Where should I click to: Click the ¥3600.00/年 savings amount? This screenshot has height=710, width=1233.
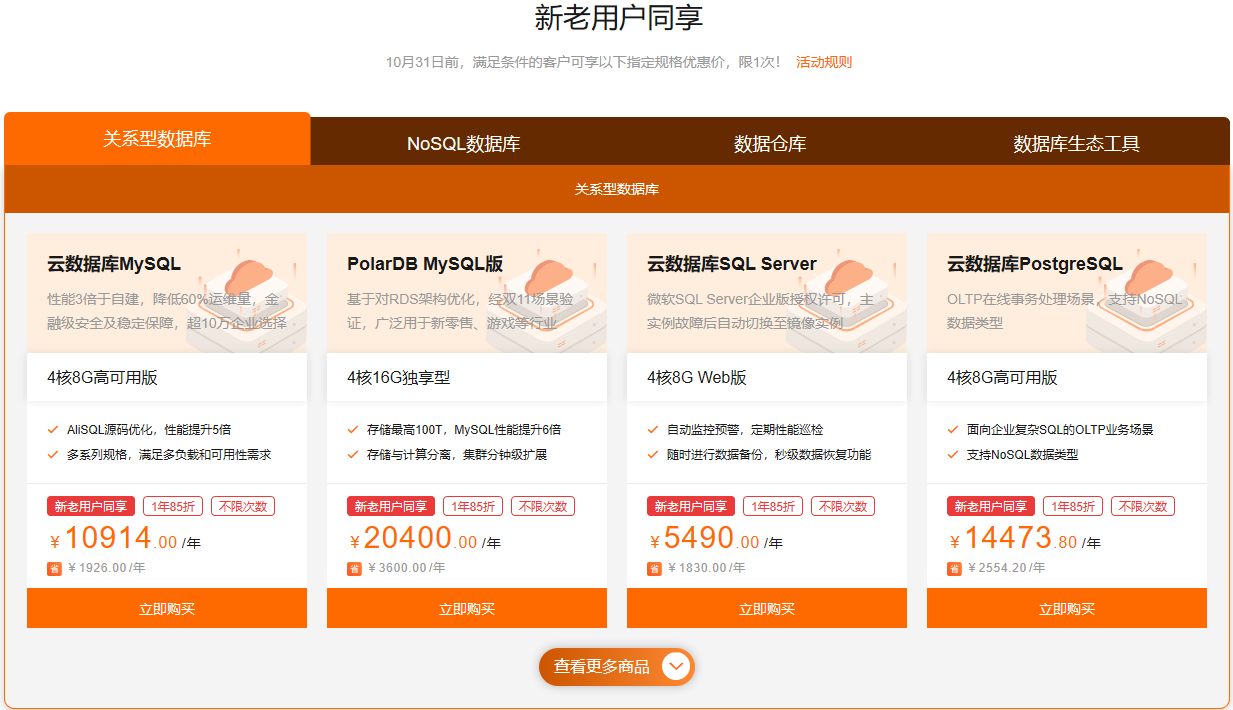click(x=407, y=568)
